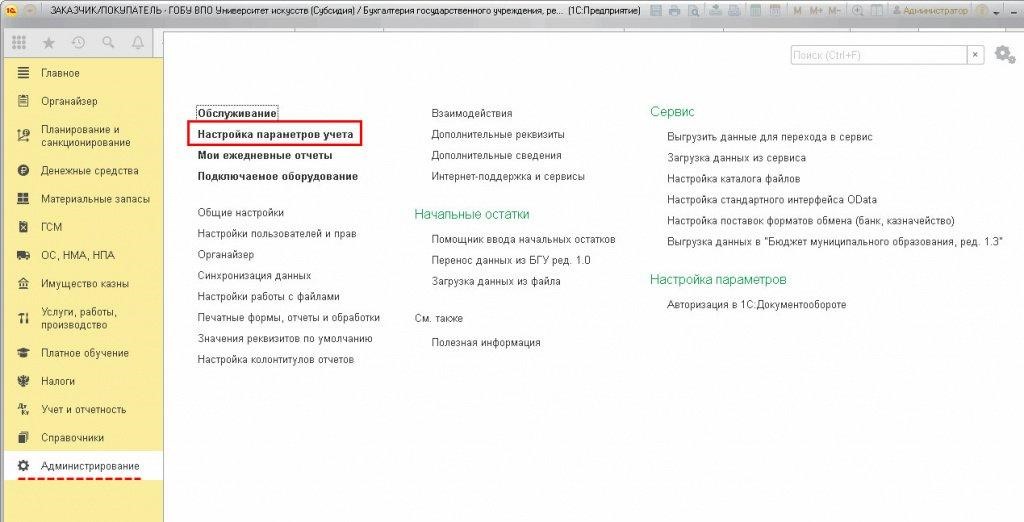Open the sections grid menu icon
This screenshot has width=1024, height=522.
[x=19, y=42]
